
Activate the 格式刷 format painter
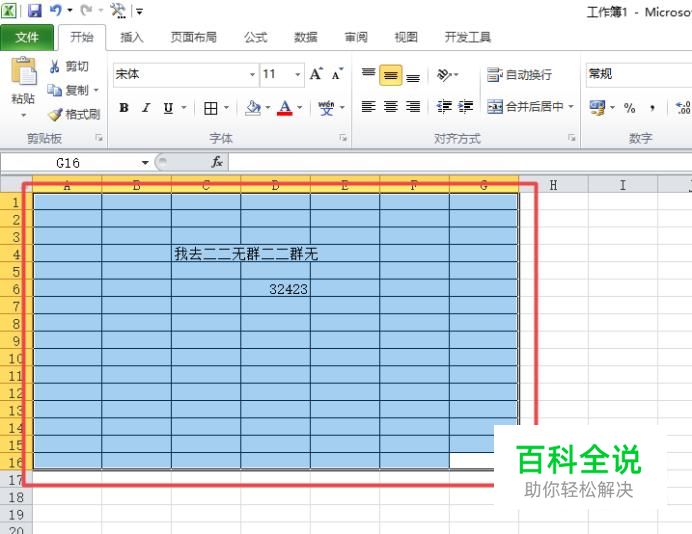point(74,115)
